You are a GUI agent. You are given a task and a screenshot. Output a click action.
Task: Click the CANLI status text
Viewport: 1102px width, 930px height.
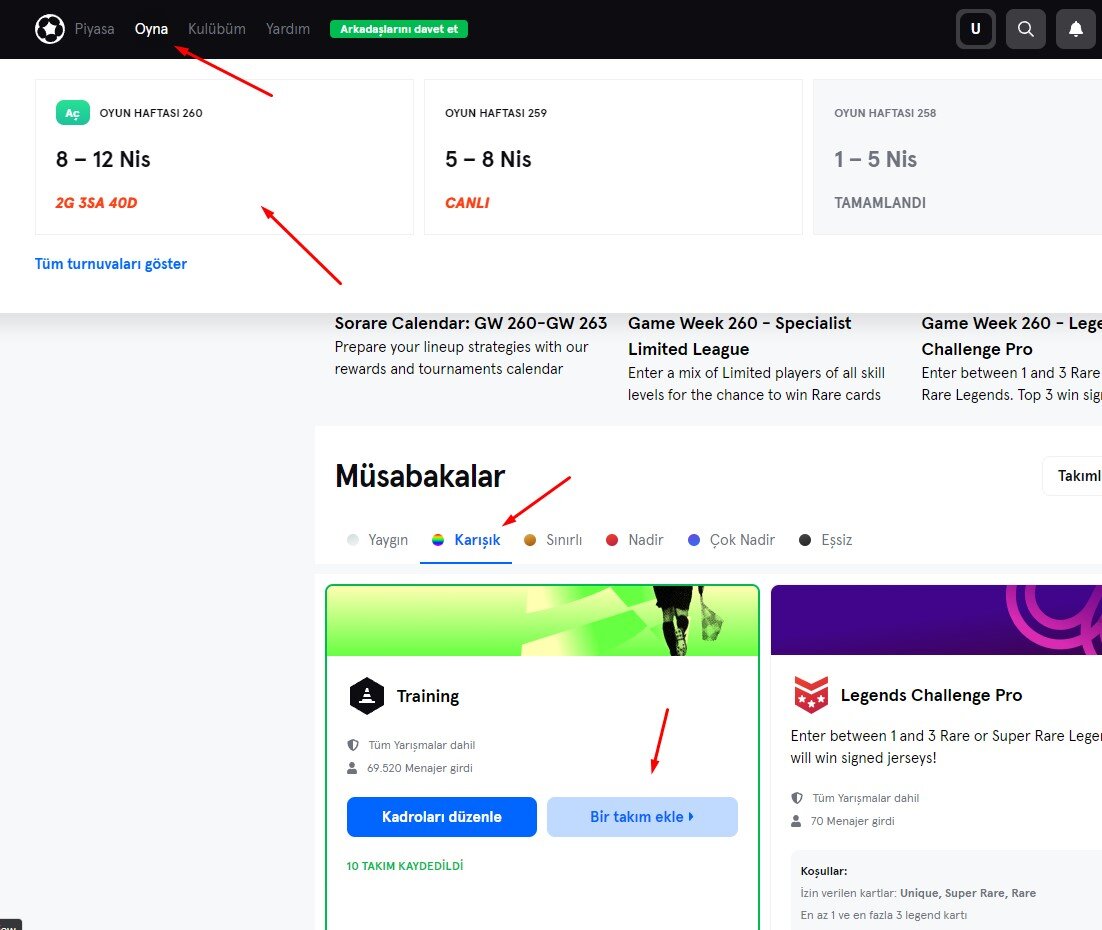[467, 203]
